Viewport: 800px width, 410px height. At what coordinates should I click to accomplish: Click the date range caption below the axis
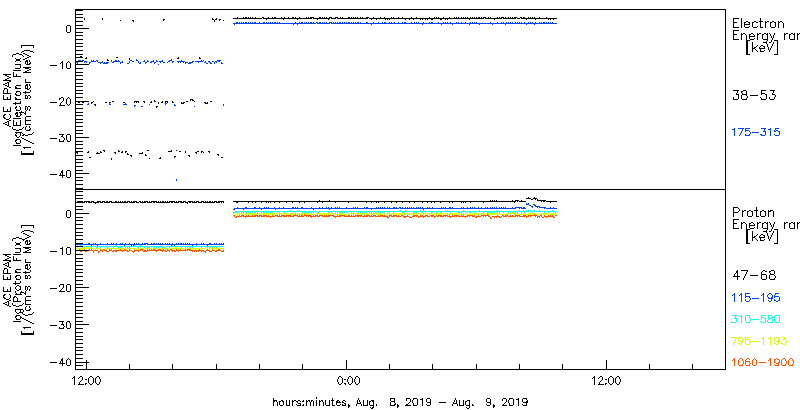pos(401,401)
